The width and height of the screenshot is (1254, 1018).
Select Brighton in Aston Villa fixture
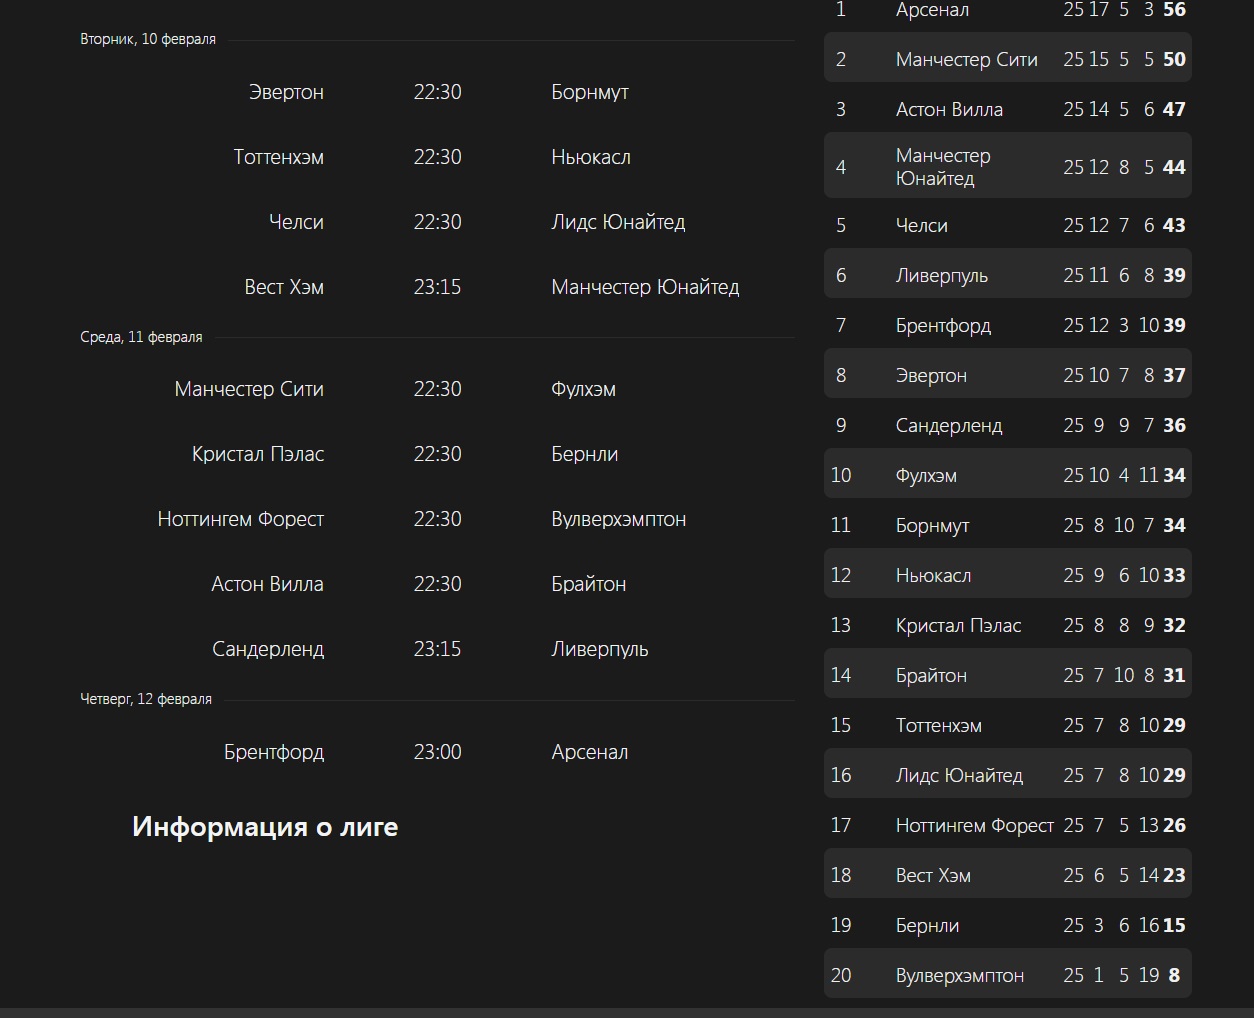point(588,584)
